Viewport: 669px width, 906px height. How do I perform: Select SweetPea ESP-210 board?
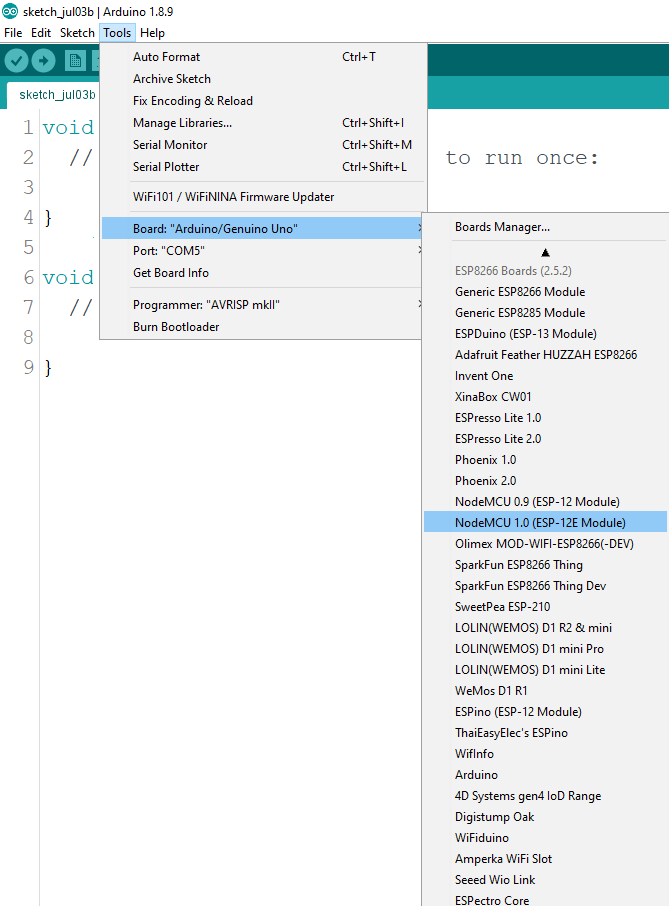point(545,607)
